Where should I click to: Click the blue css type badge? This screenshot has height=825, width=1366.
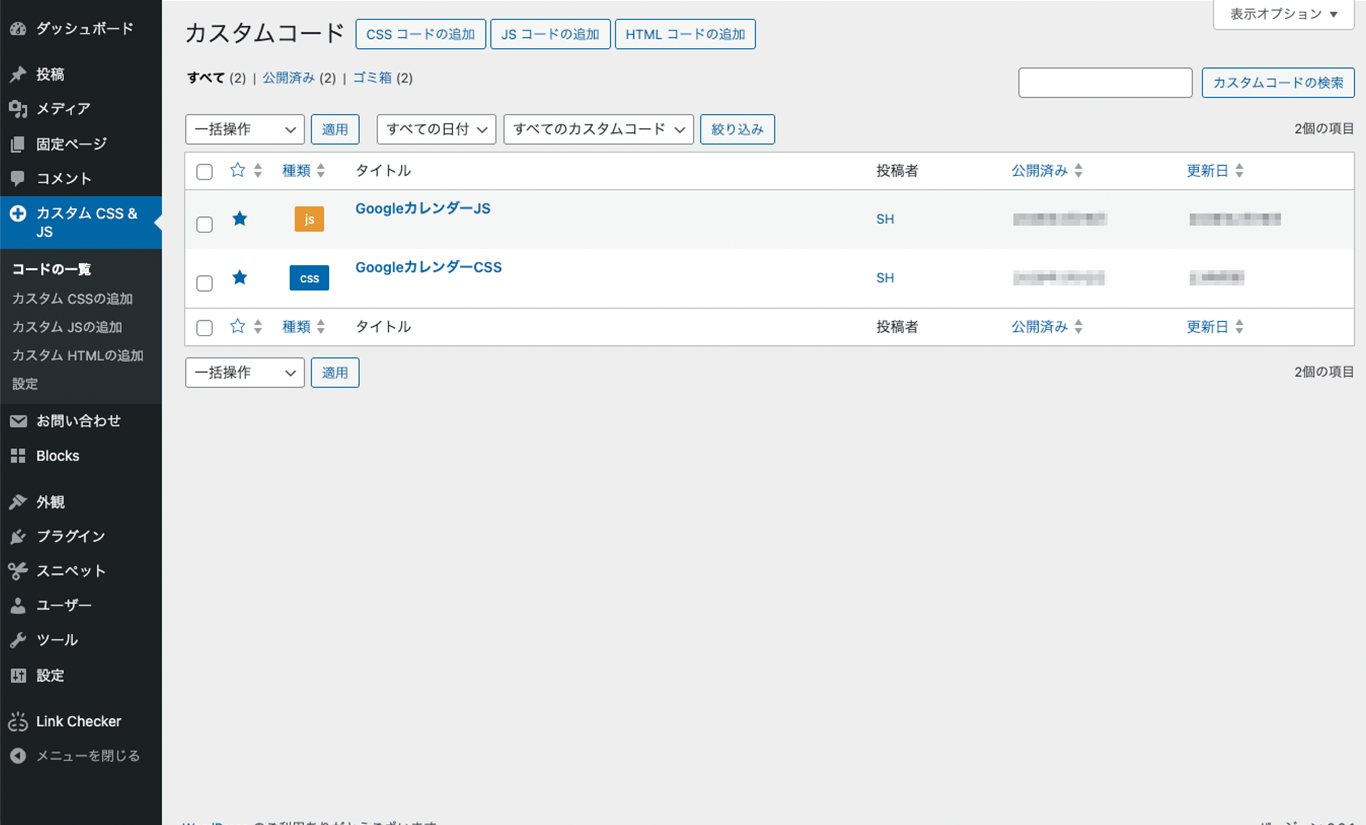(x=309, y=278)
